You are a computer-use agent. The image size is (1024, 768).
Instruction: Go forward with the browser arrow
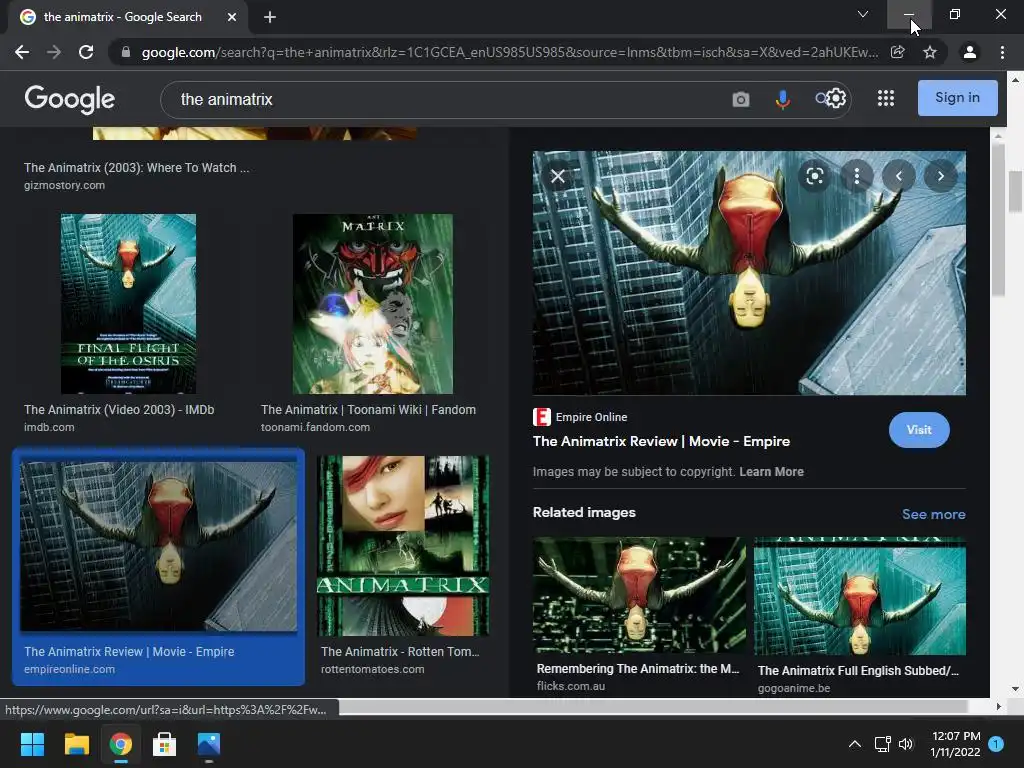tap(54, 52)
